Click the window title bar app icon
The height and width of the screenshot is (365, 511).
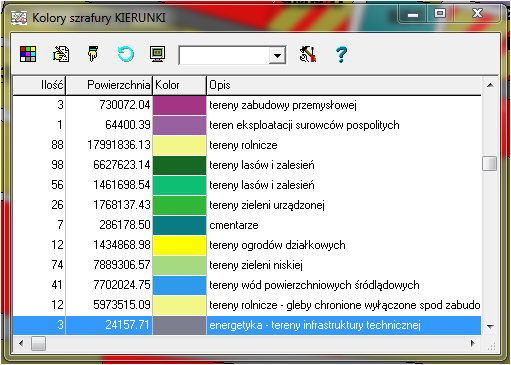click(19, 17)
